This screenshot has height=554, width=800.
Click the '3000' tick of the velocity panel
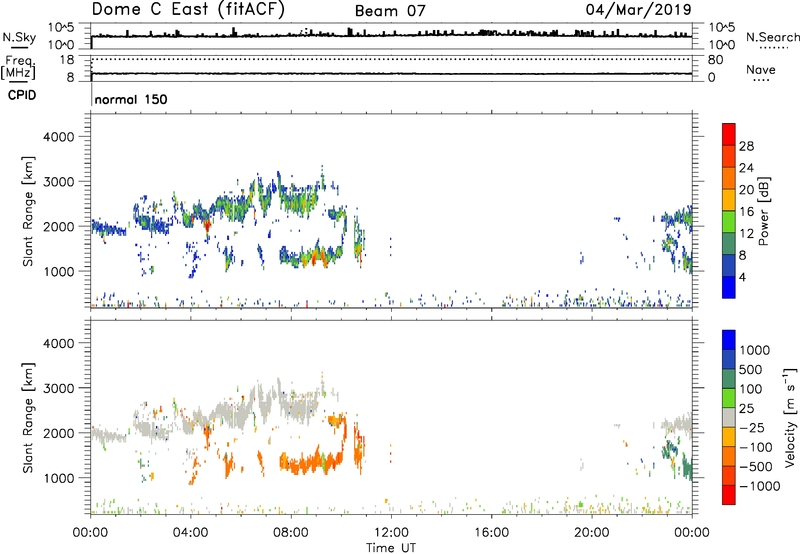click(58, 388)
